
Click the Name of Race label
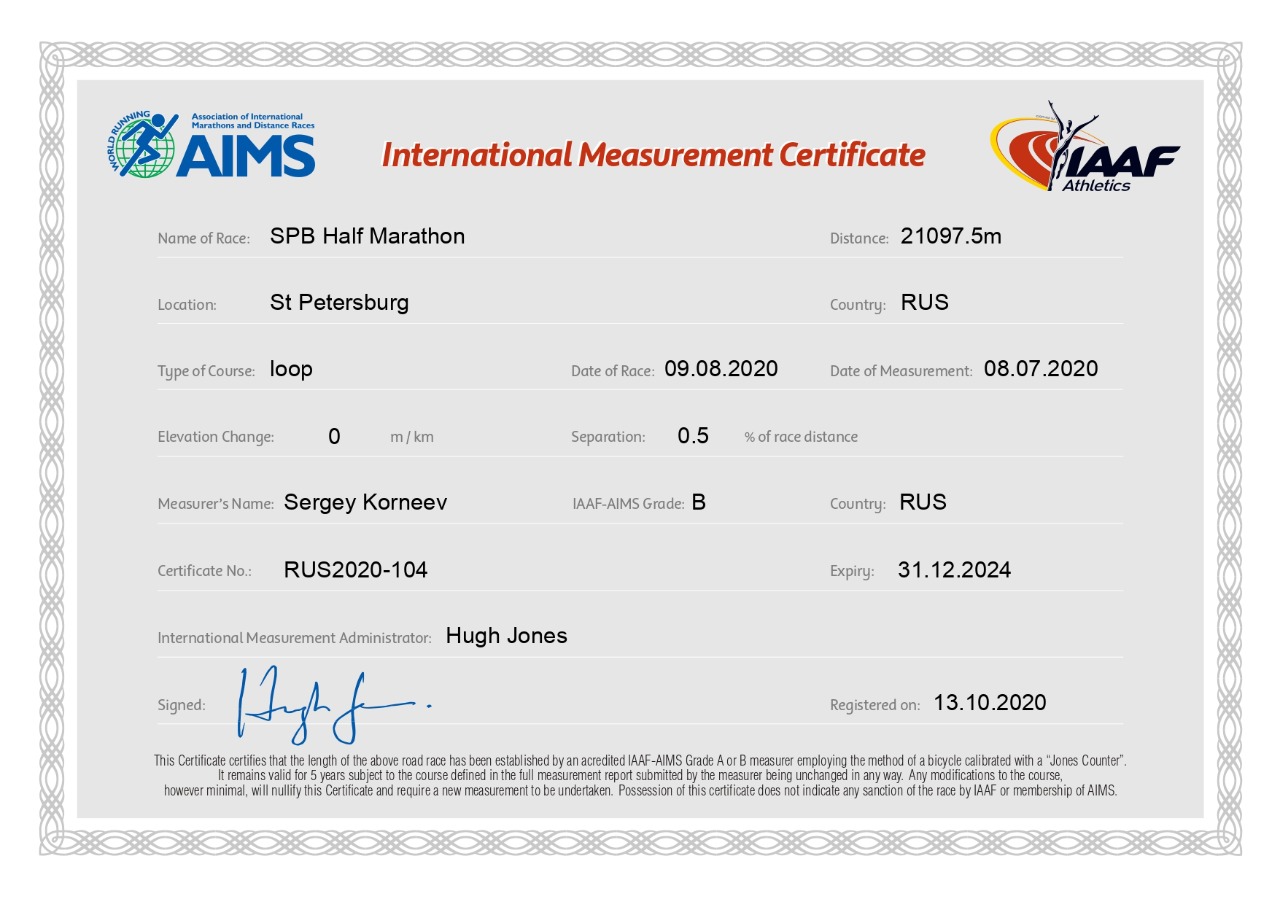tap(203, 239)
